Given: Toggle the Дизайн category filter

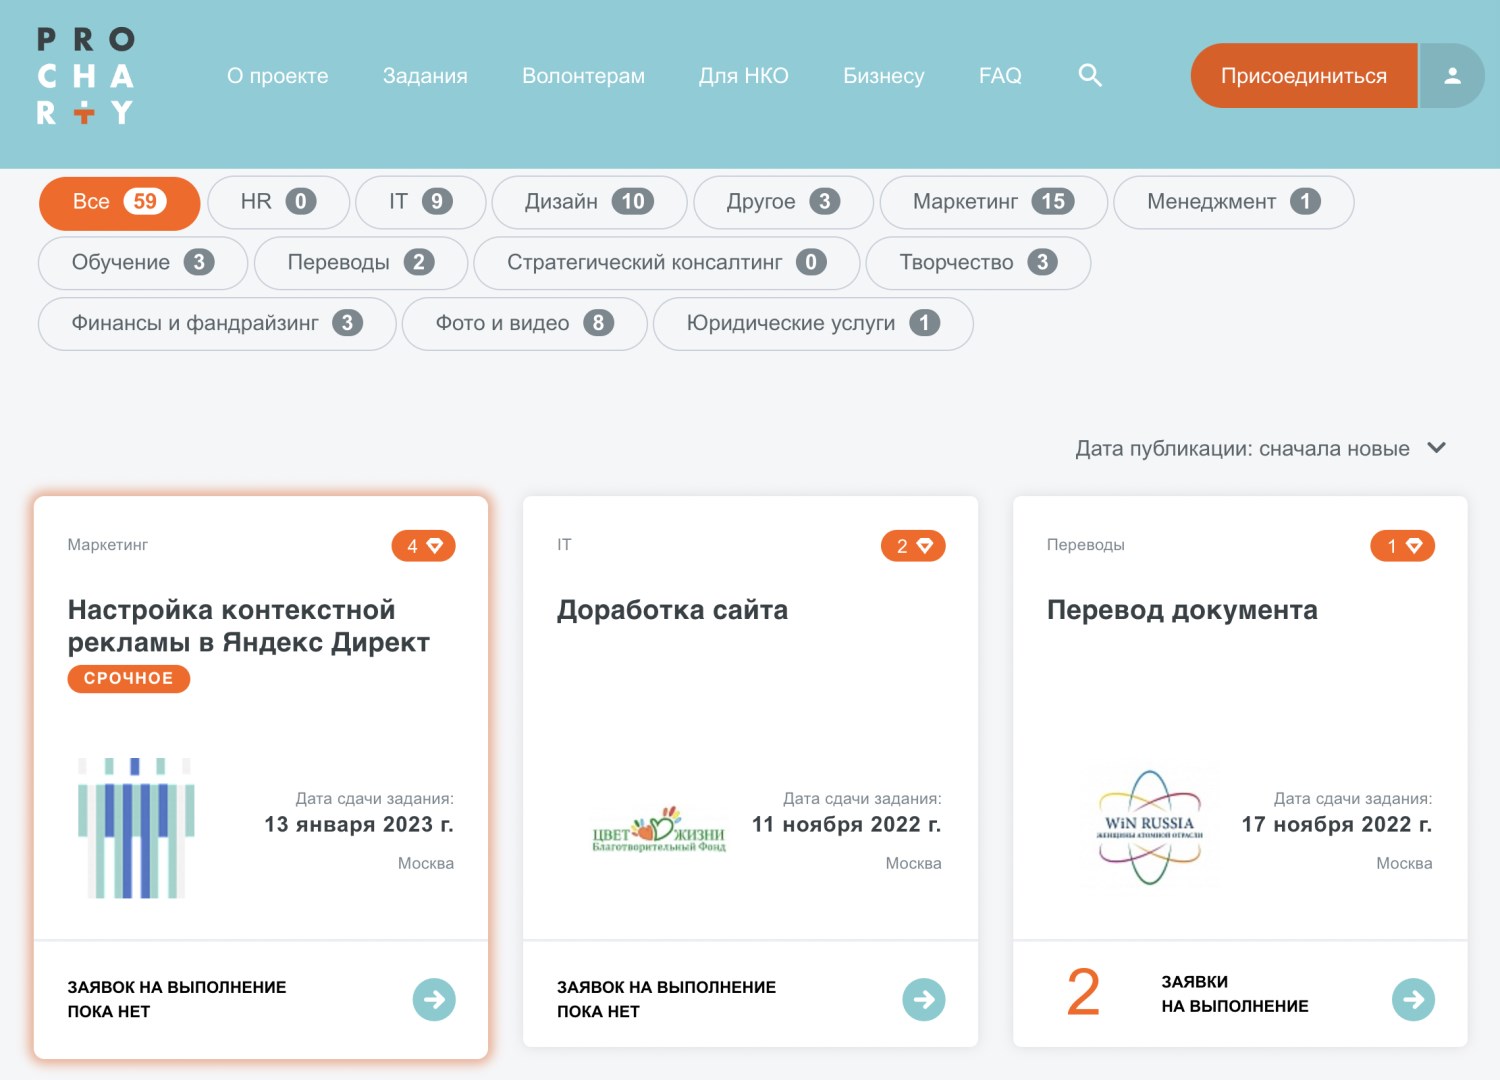Looking at the screenshot, I should (x=589, y=202).
